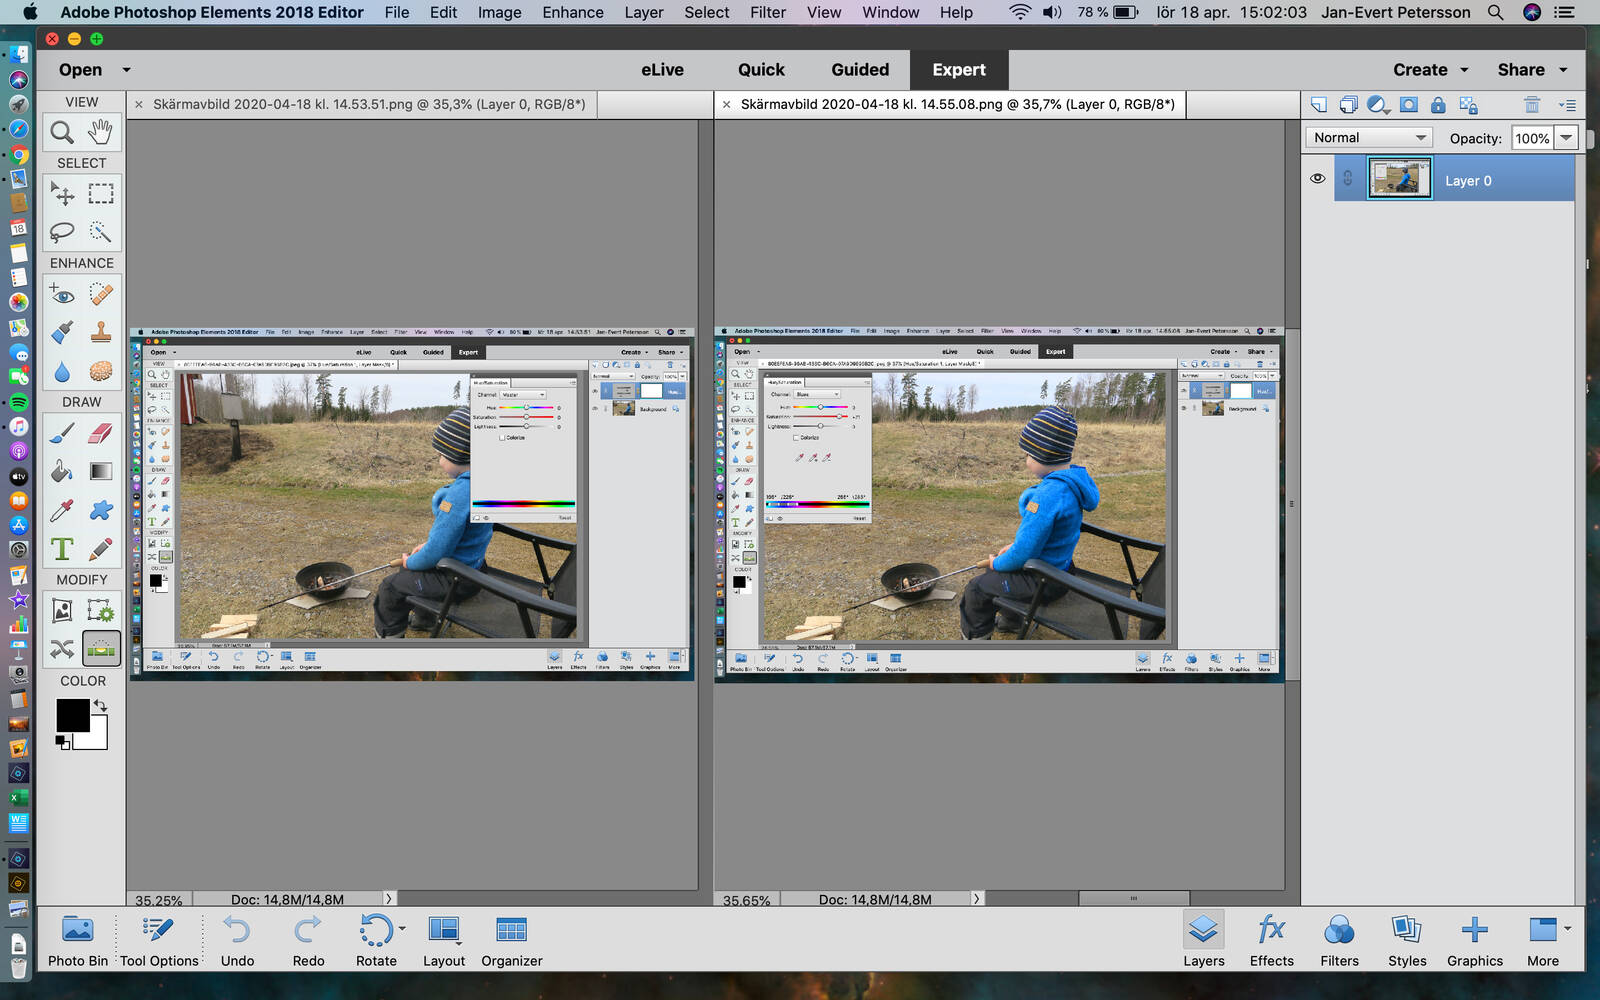Click the black foreground color swatch
This screenshot has height=1000, width=1600.
click(71, 715)
